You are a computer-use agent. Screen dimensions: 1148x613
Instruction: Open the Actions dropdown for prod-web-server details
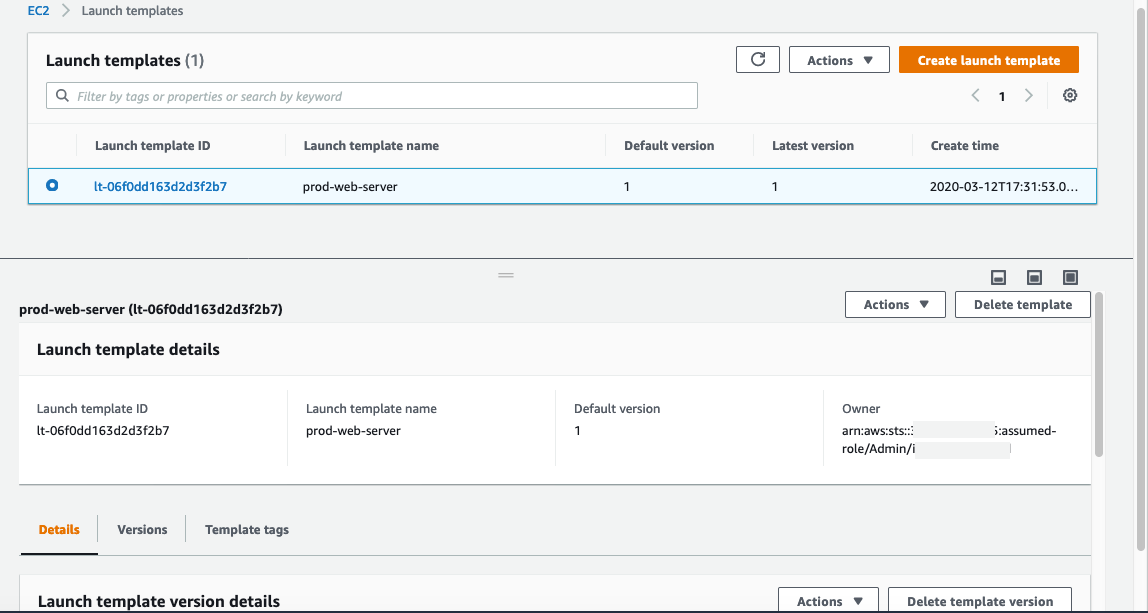(895, 304)
